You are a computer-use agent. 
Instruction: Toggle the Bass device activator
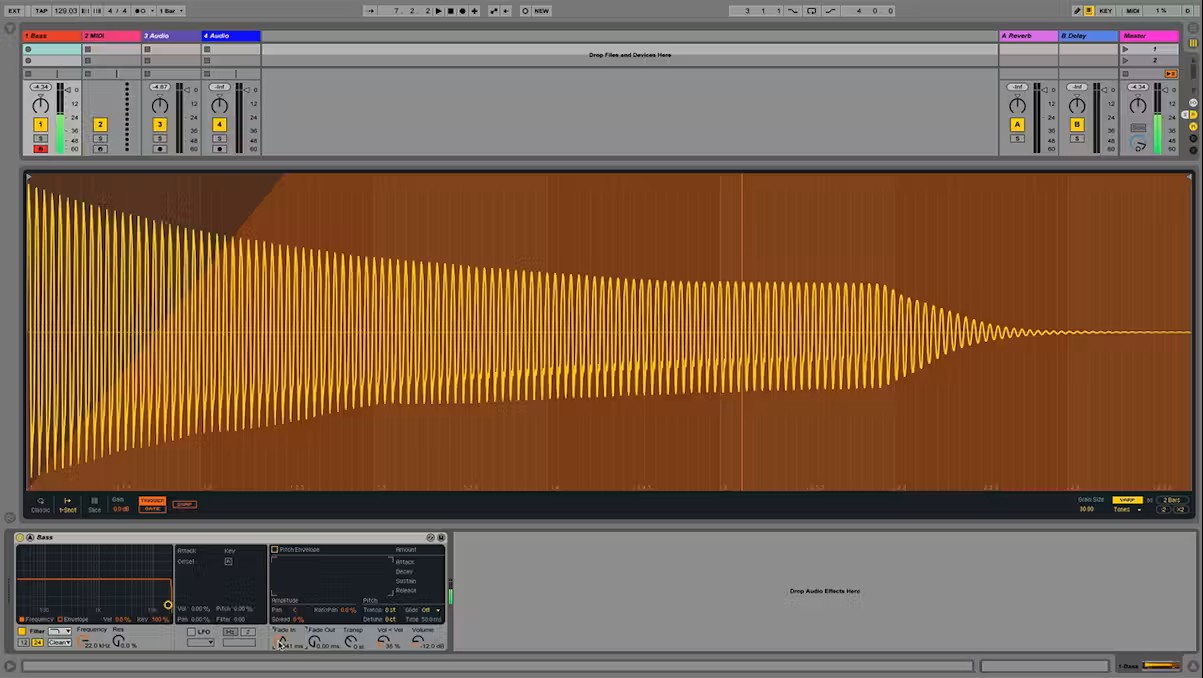pos(20,538)
